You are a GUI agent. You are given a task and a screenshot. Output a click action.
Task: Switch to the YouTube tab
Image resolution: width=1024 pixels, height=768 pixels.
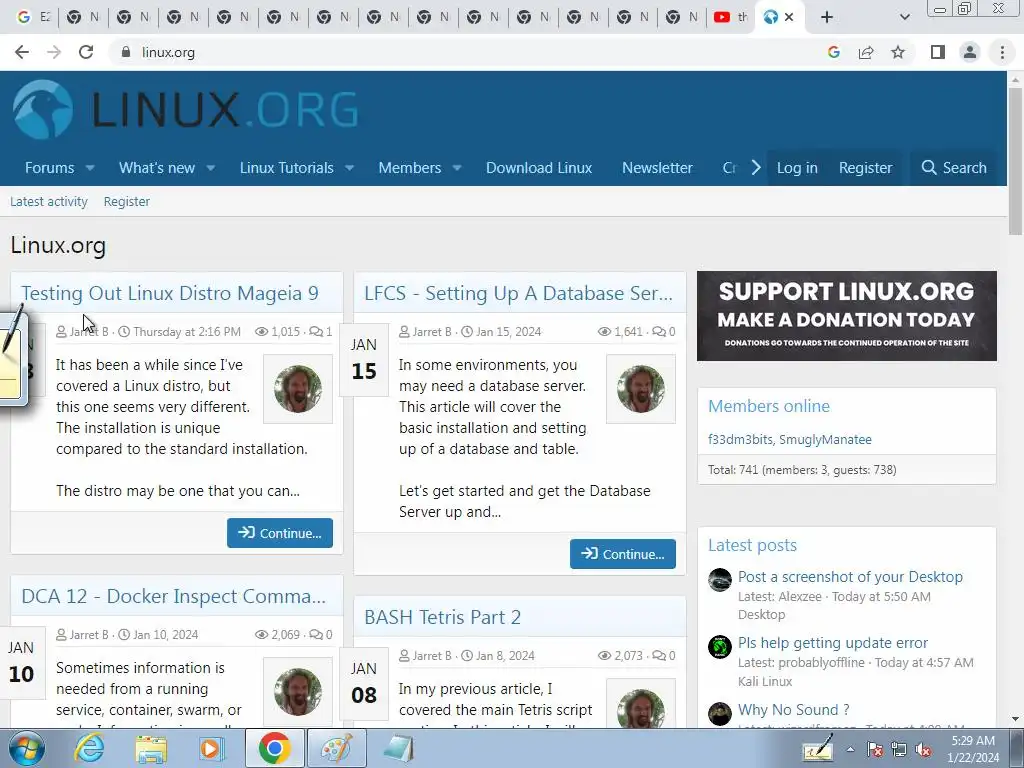click(x=730, y=17)
